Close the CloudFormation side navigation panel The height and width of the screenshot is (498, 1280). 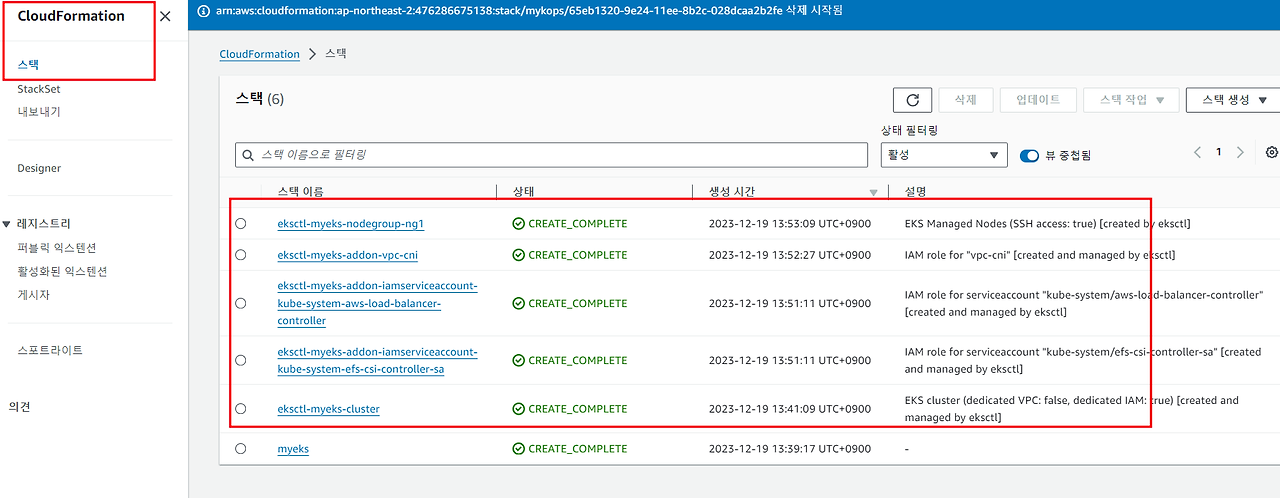click(165, 16)
